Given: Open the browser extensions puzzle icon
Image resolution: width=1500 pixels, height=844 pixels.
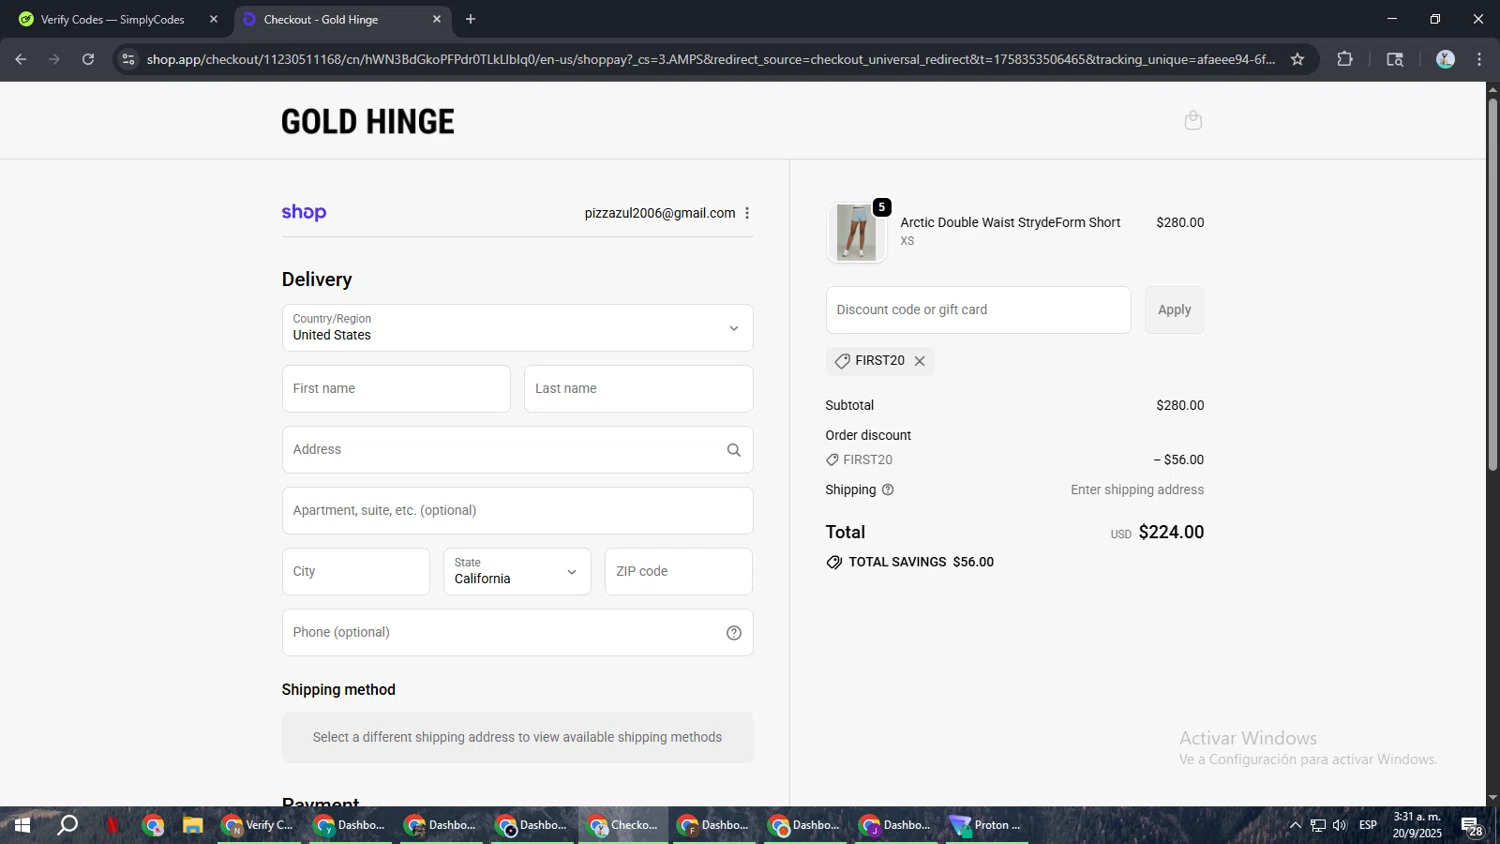Looking at the screenshot, I should (x=1344, y=59).
